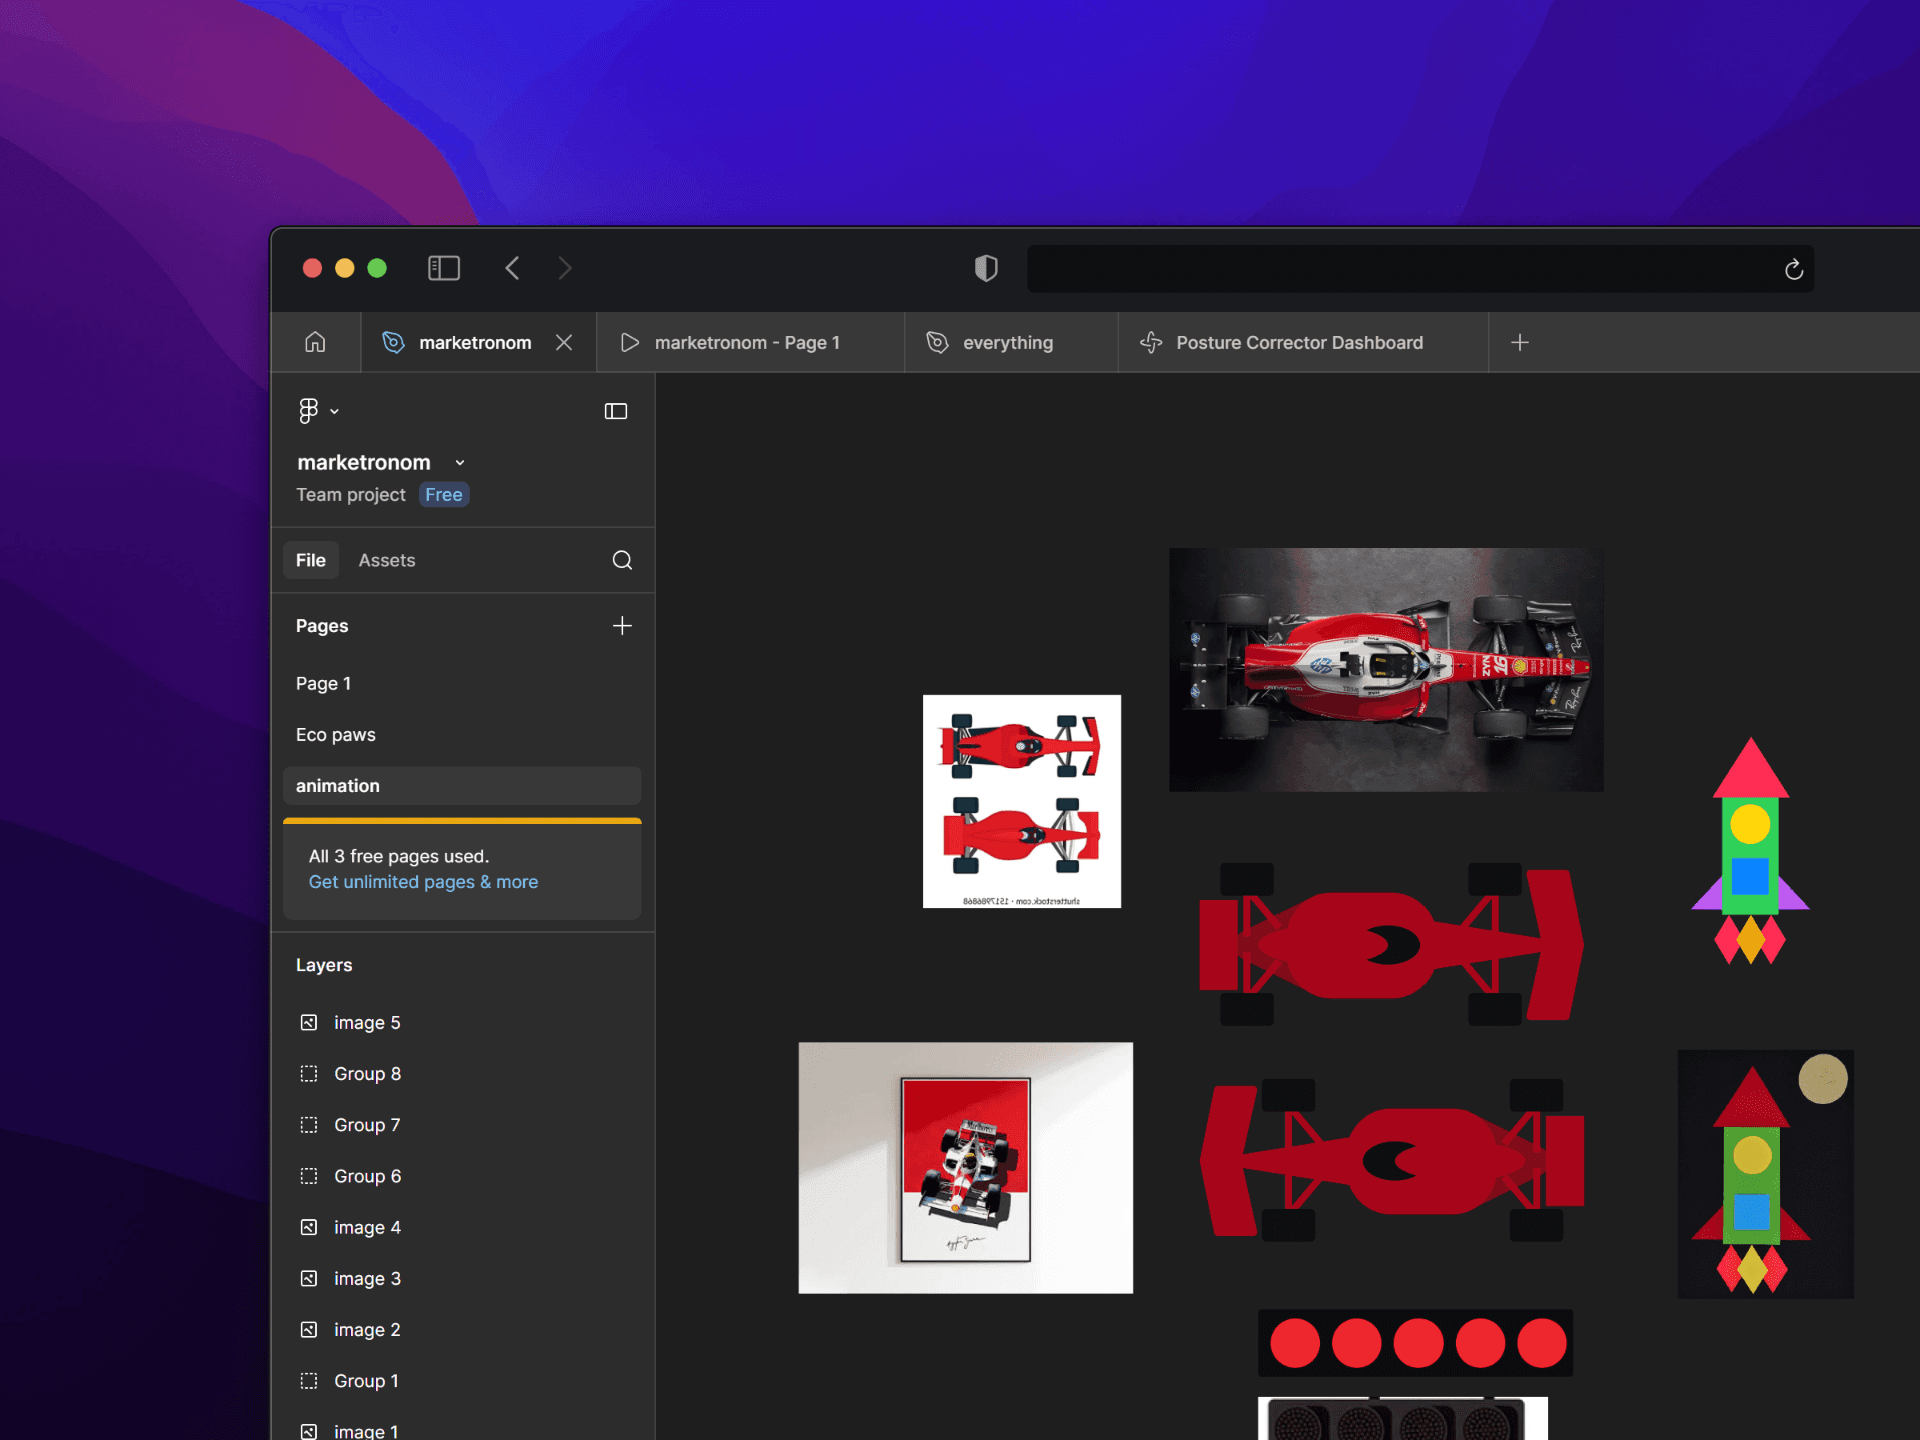Open a new tab with plus button
1920x1440 pixels.
pos(1520,342)
